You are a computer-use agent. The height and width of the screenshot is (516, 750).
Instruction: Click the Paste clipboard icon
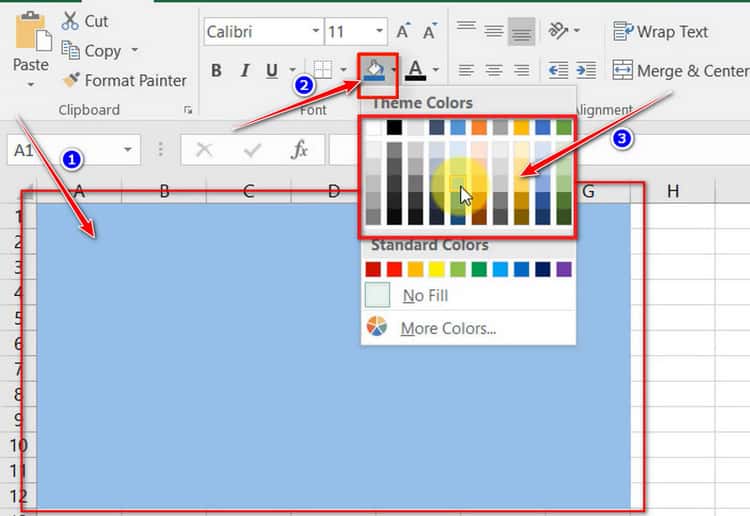(33, 32)
